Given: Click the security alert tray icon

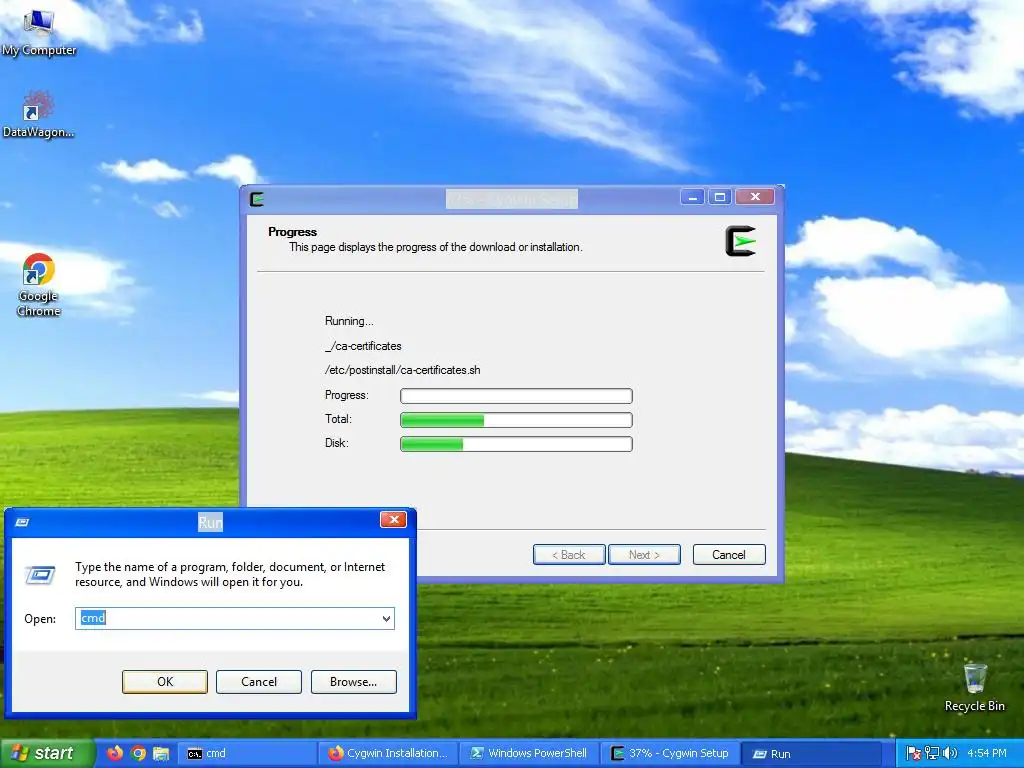Looking at the screenshot, I should tap(914, 753).
